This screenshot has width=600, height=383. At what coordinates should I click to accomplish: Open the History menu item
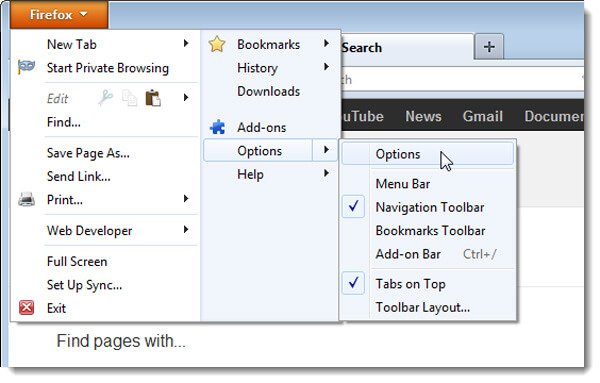tap(257, 68)
